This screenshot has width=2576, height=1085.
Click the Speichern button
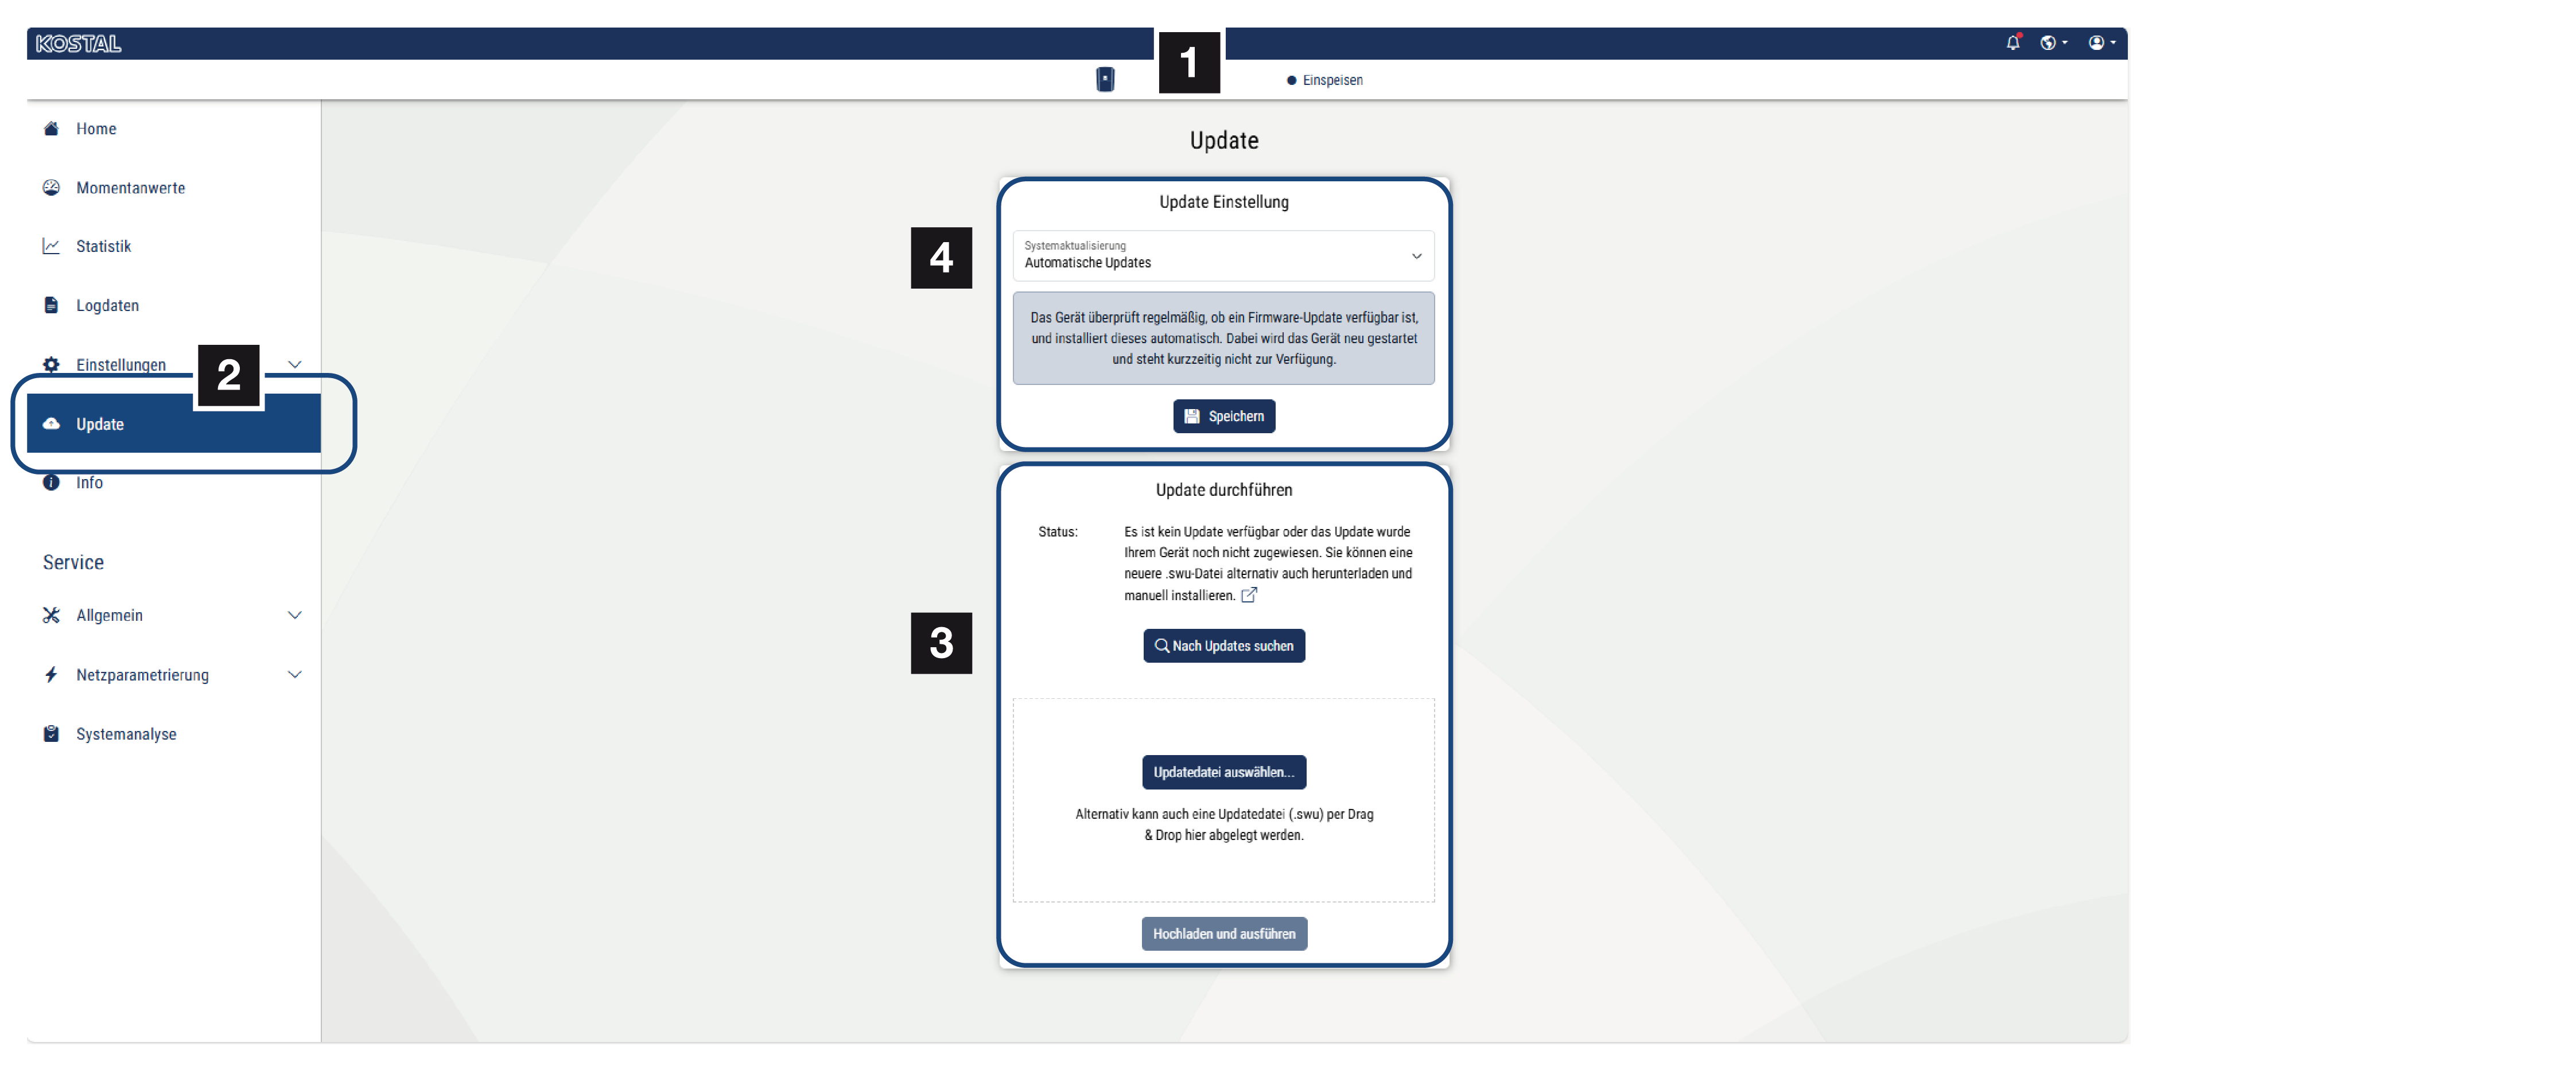1223,417
